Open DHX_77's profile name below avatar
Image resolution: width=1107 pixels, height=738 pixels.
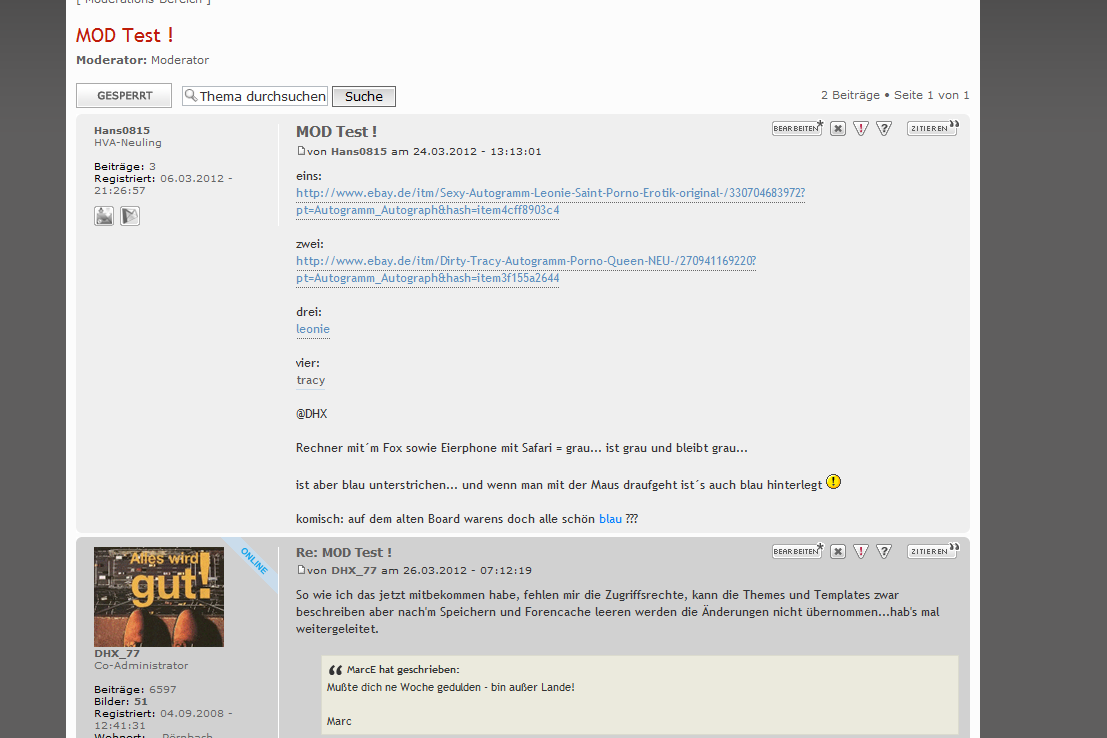coord(117,653)
